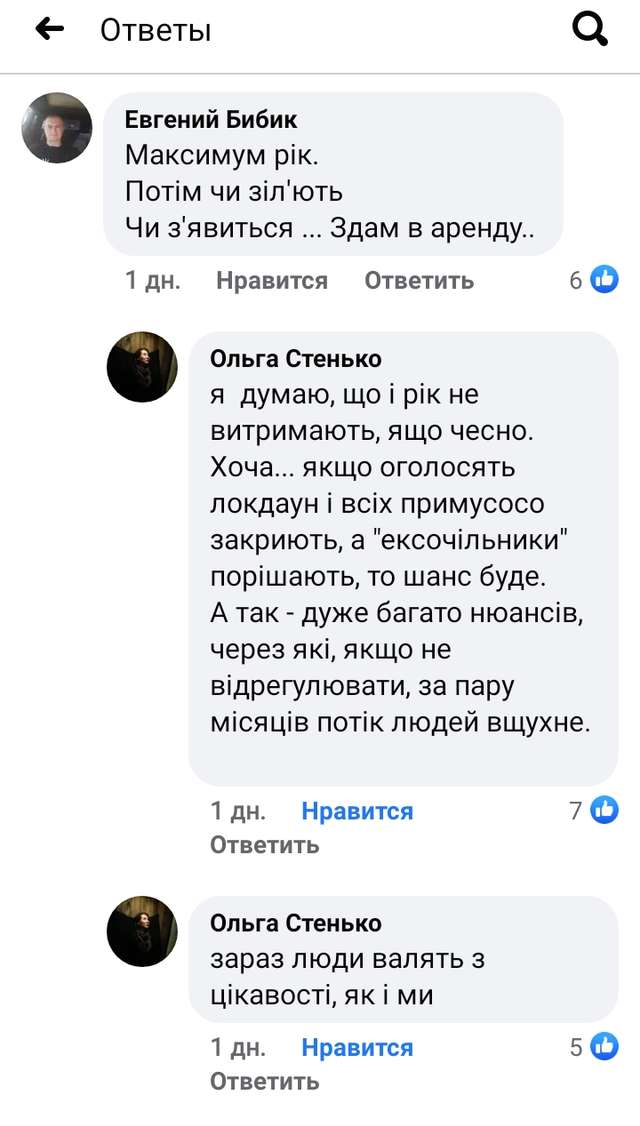Viewport: 640px width, 1126px height.
Task: Open Ольга Стенько name in first reply
Action: coord(296,359)
